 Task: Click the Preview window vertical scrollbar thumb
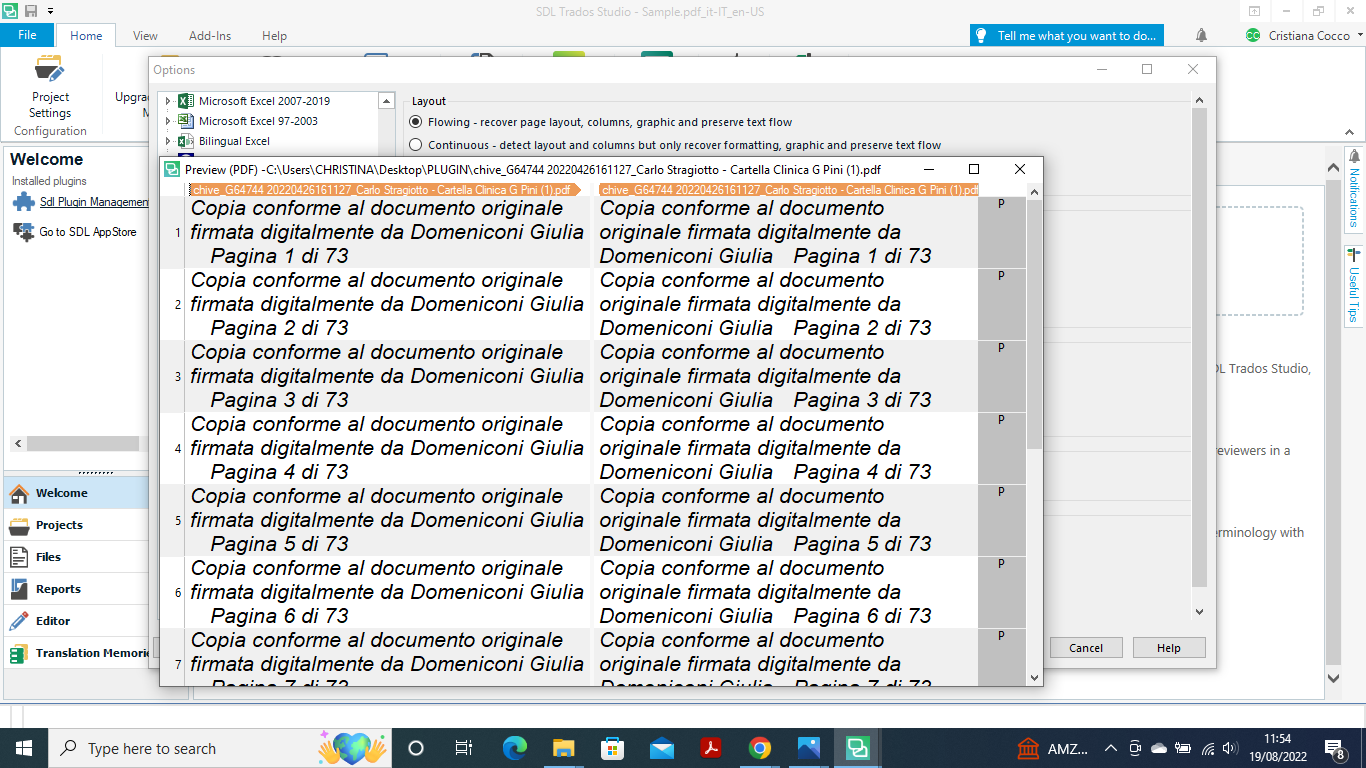(1035, 324)
